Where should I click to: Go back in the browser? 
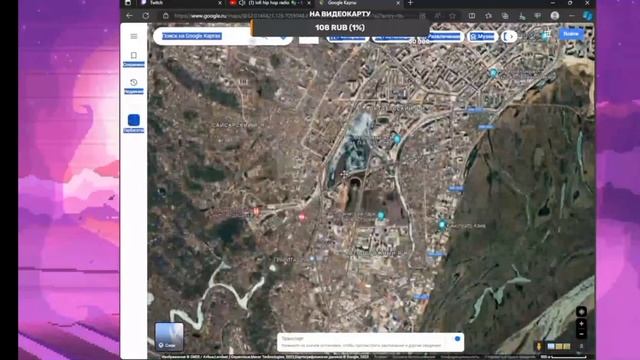(x=129, y=16)
